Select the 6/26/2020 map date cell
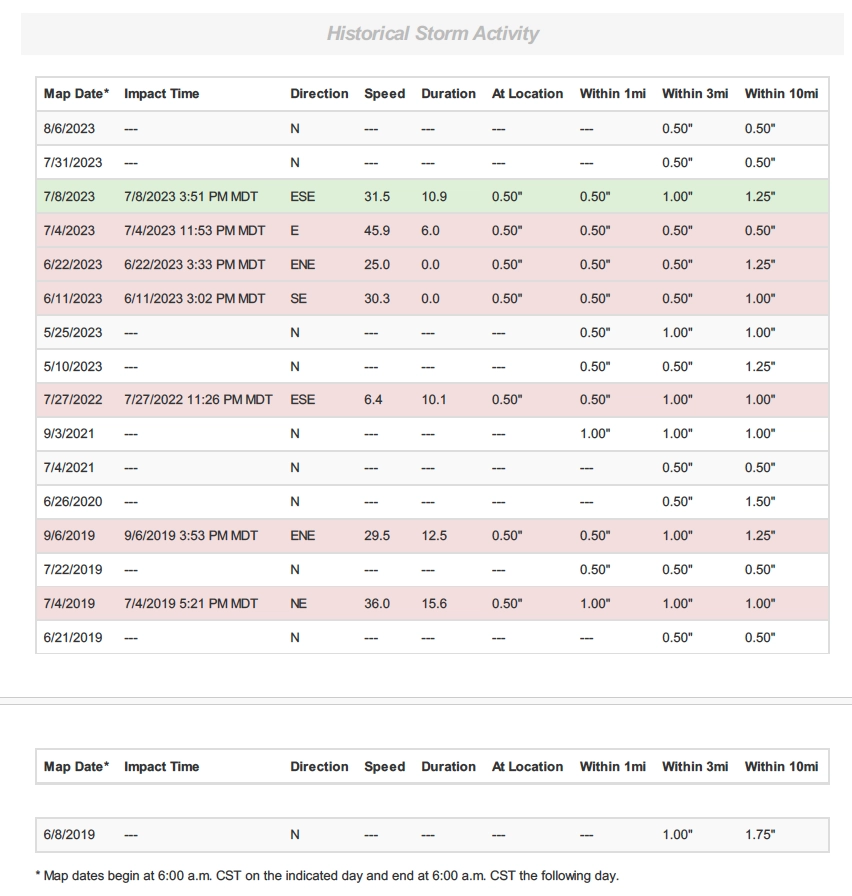852x896 pixels. (73, 502)
